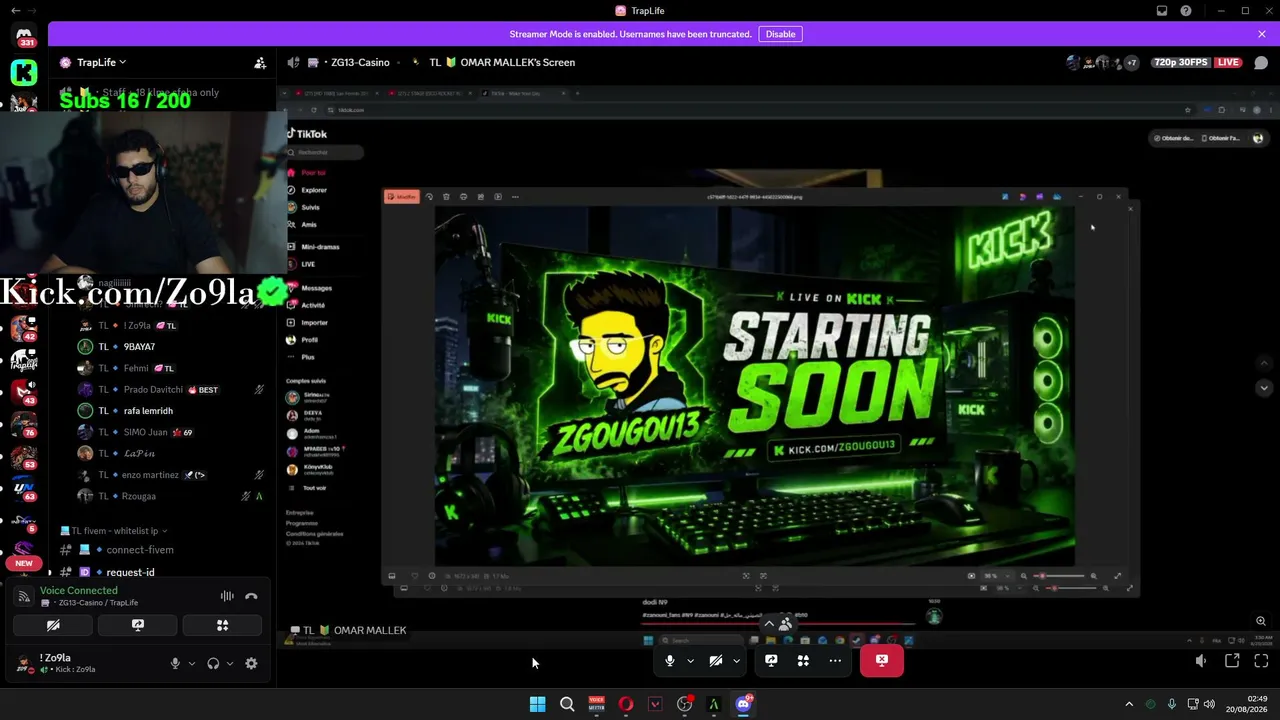The width and height of the screenshot is (1280, 720).
Task: Collapse the members strip chevron above controls
Action: click(x=769, y=624)
